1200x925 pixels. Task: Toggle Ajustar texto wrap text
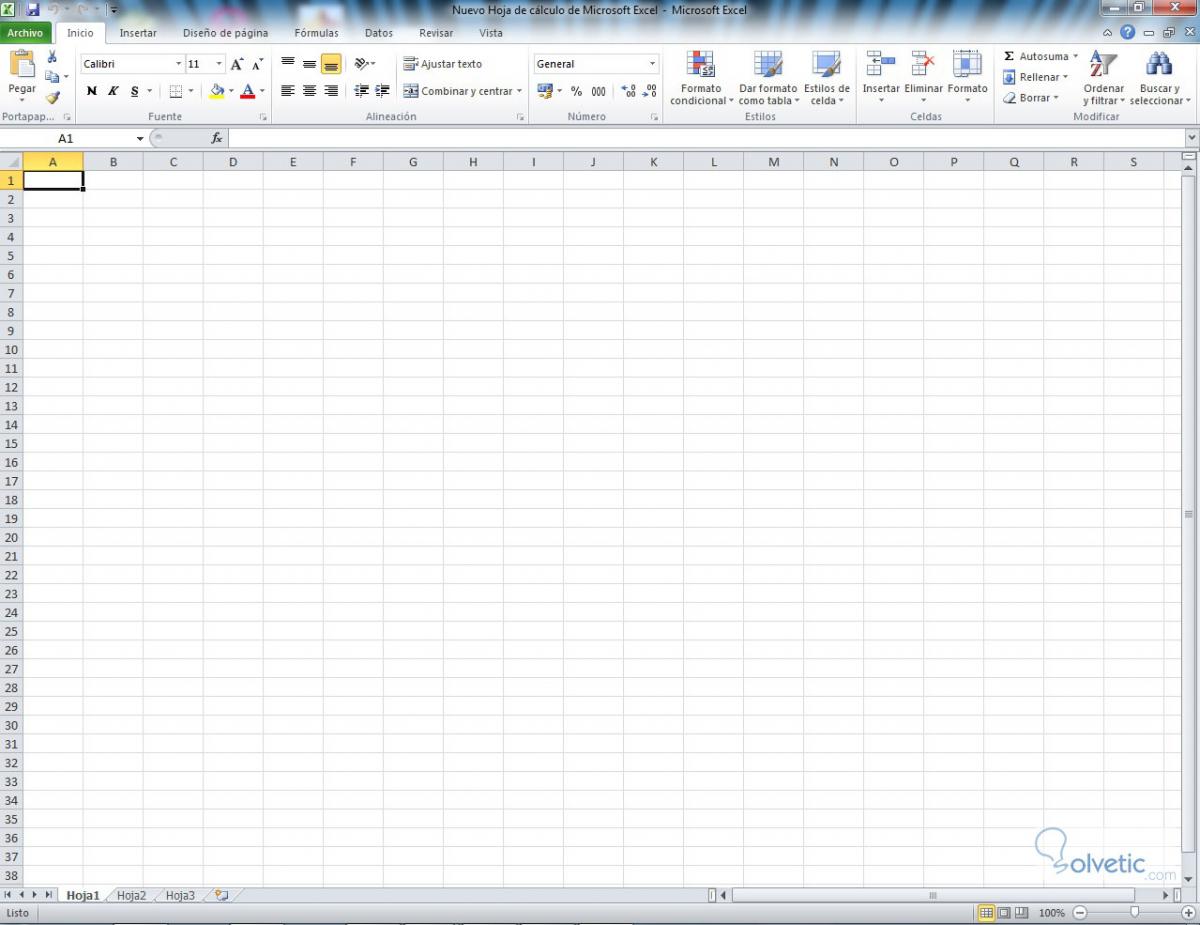tap(443, 64)
